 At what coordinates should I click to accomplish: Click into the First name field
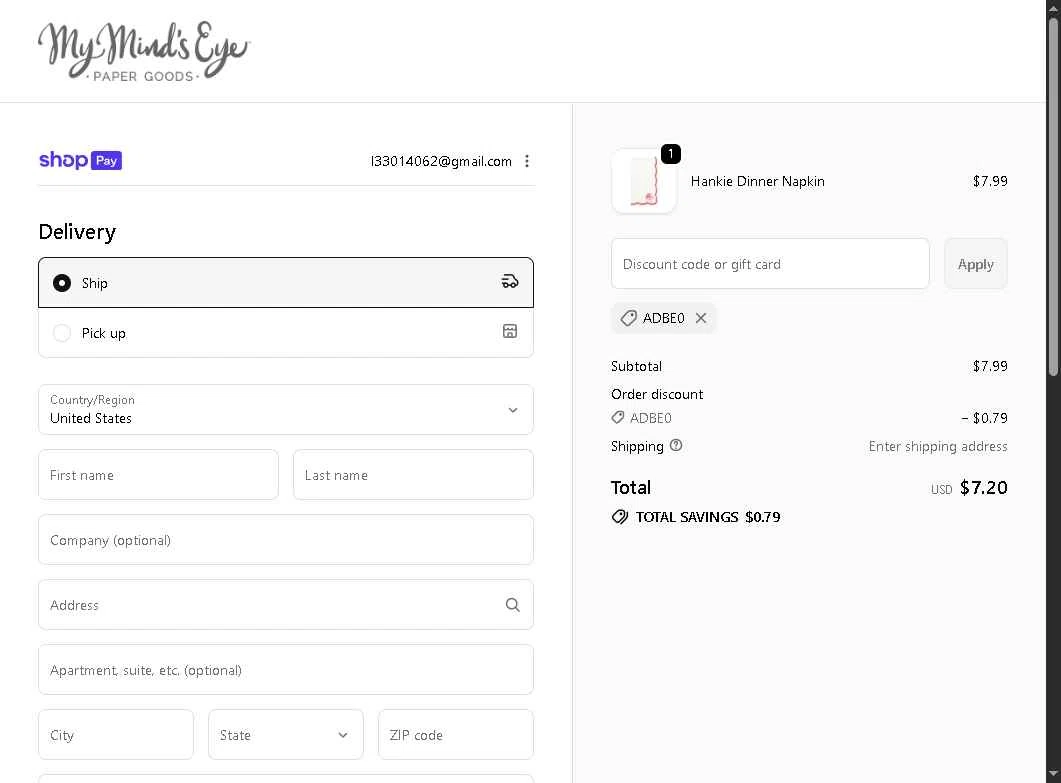tap(158, 474)
